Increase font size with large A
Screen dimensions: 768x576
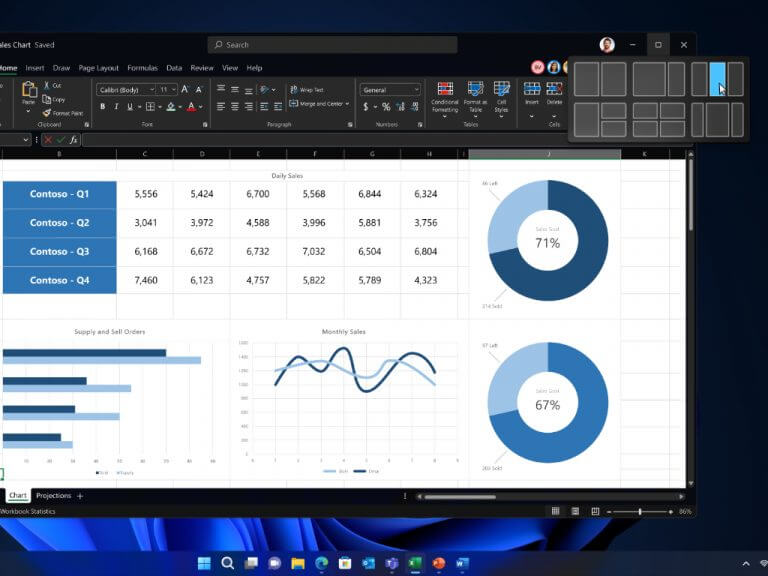point(185,89)
